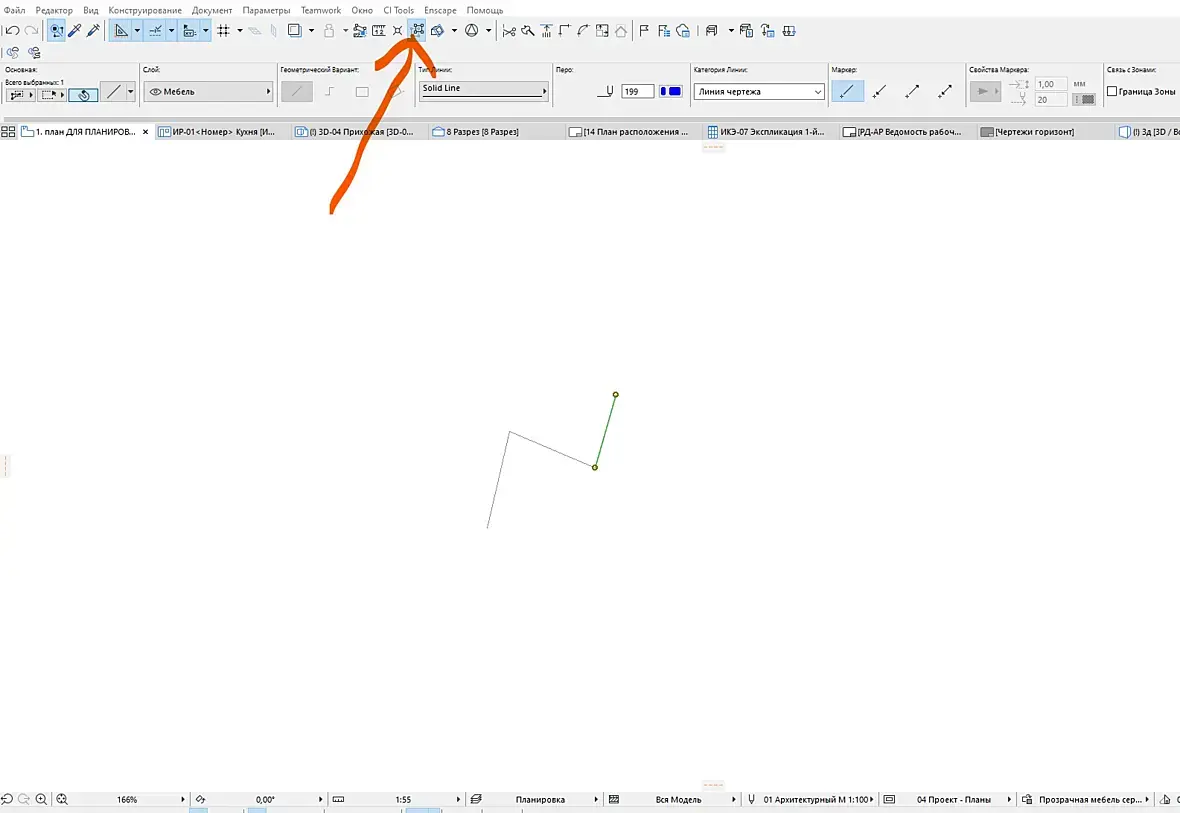Click the blue pen color swatch
Image resolution: width=1180 pixels, height=813 pixels.
pos(671,91)
